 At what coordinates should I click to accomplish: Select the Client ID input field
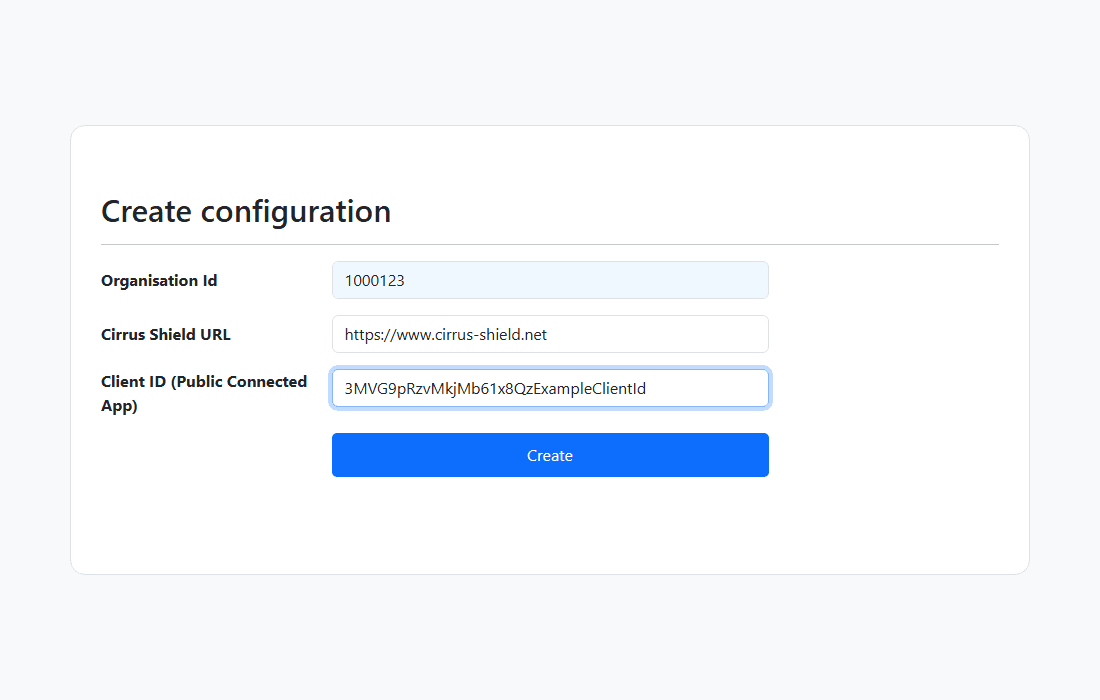(x=550, y=388)
